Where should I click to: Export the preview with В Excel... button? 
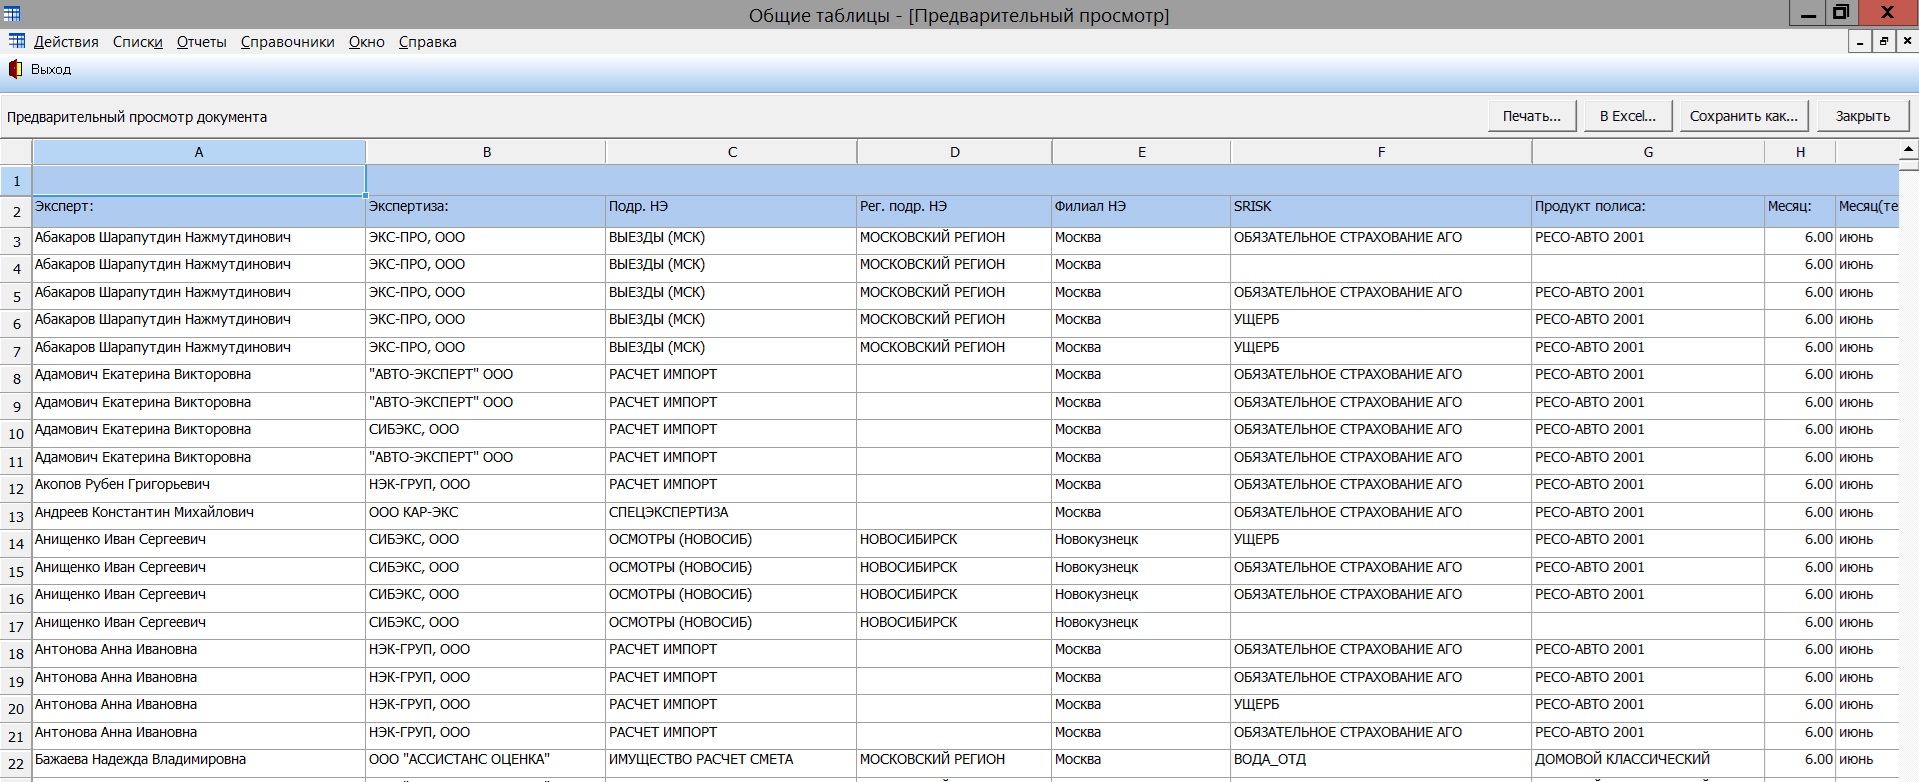1628,116
